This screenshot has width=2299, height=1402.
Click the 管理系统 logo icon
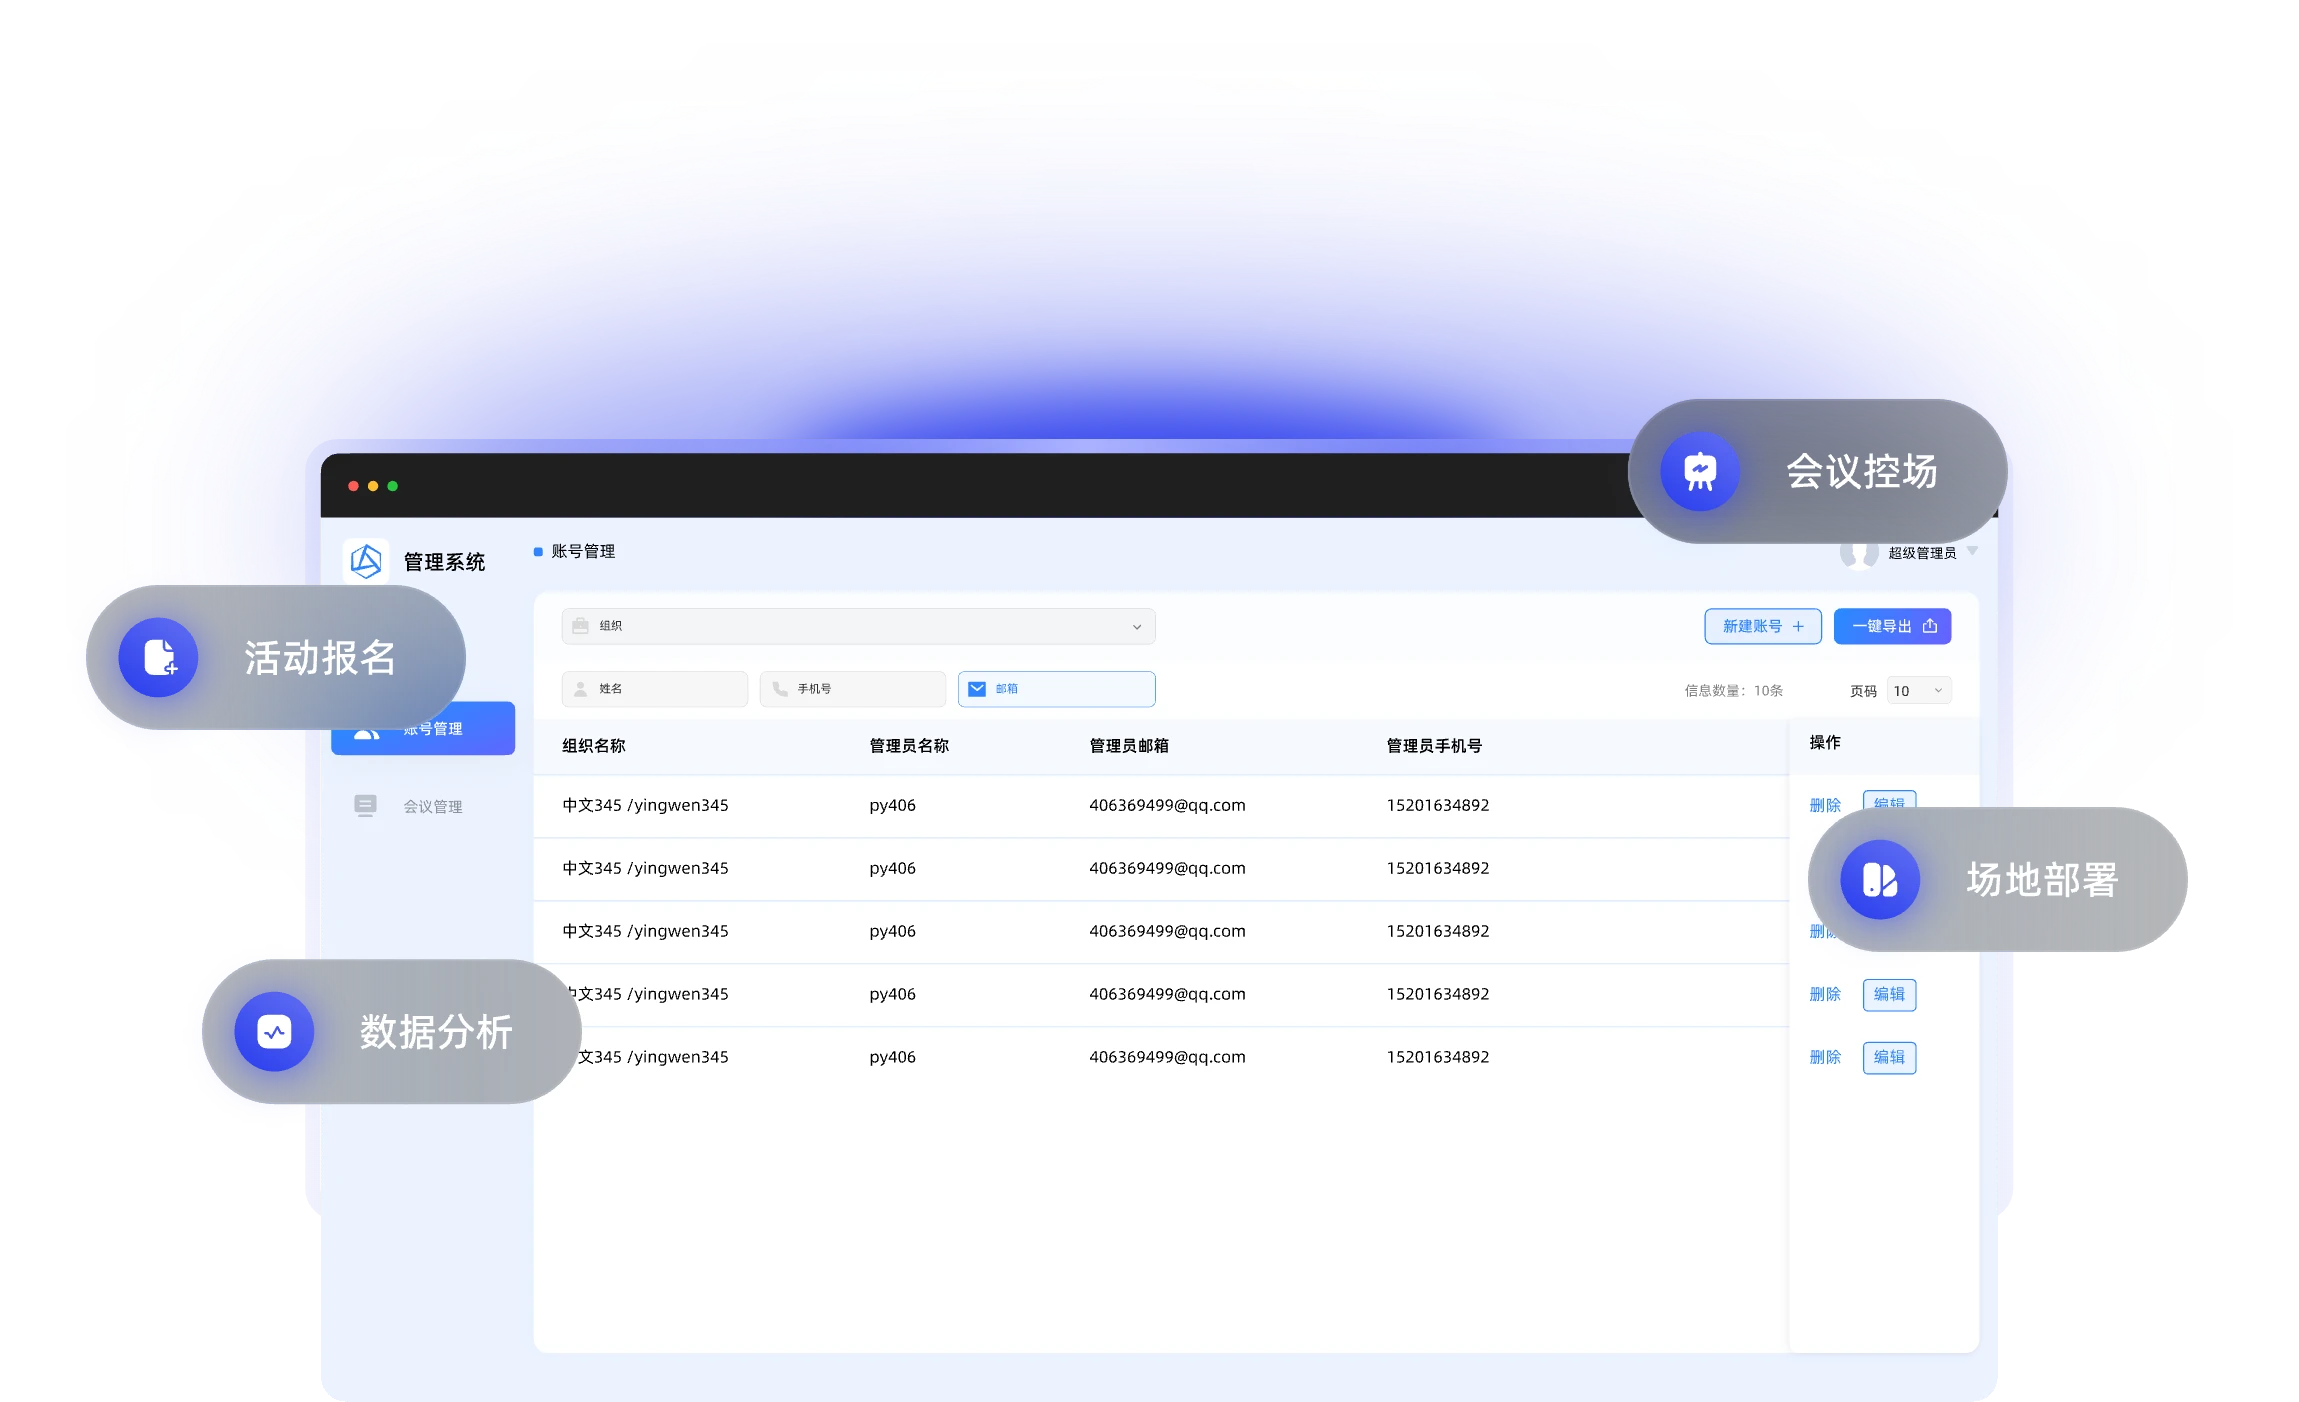click(x=366, y=561)
